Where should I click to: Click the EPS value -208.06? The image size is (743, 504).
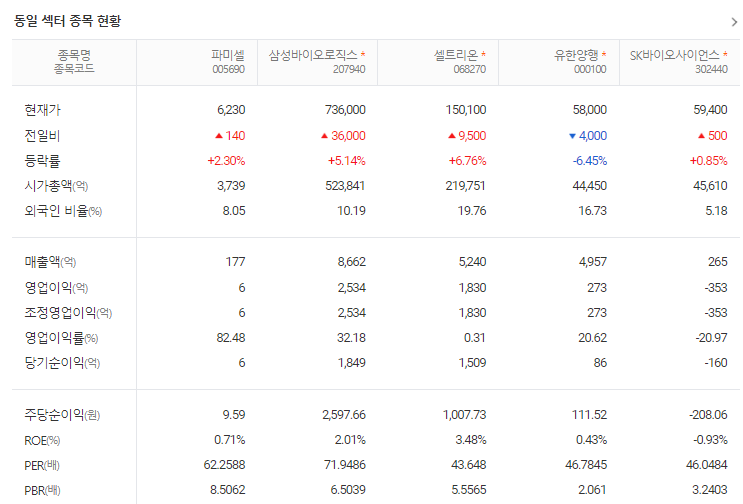(708, 415)
